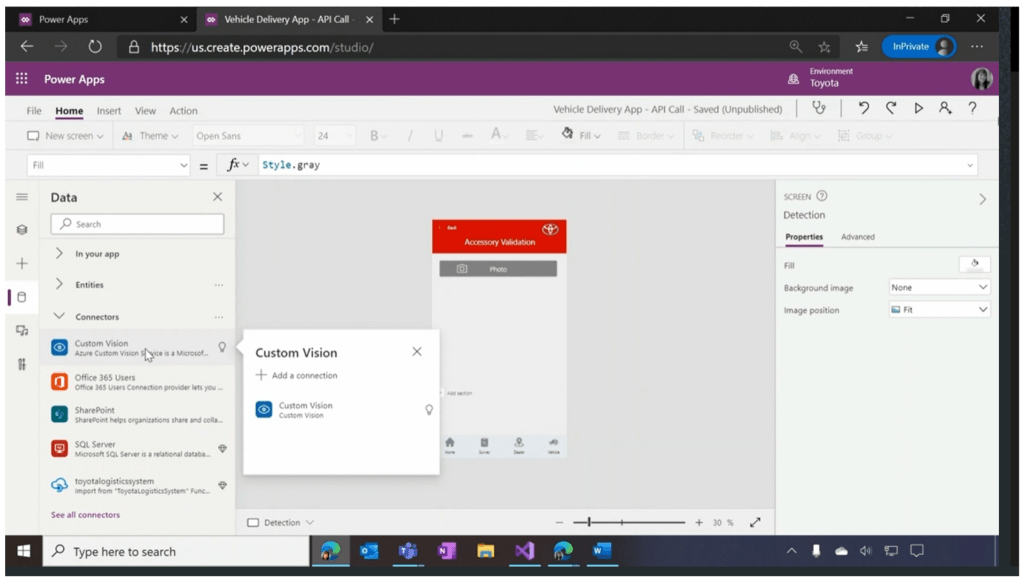Screen dimensions: 1023x580
Task: Open the Insert menu
Action: coord(109,111)
